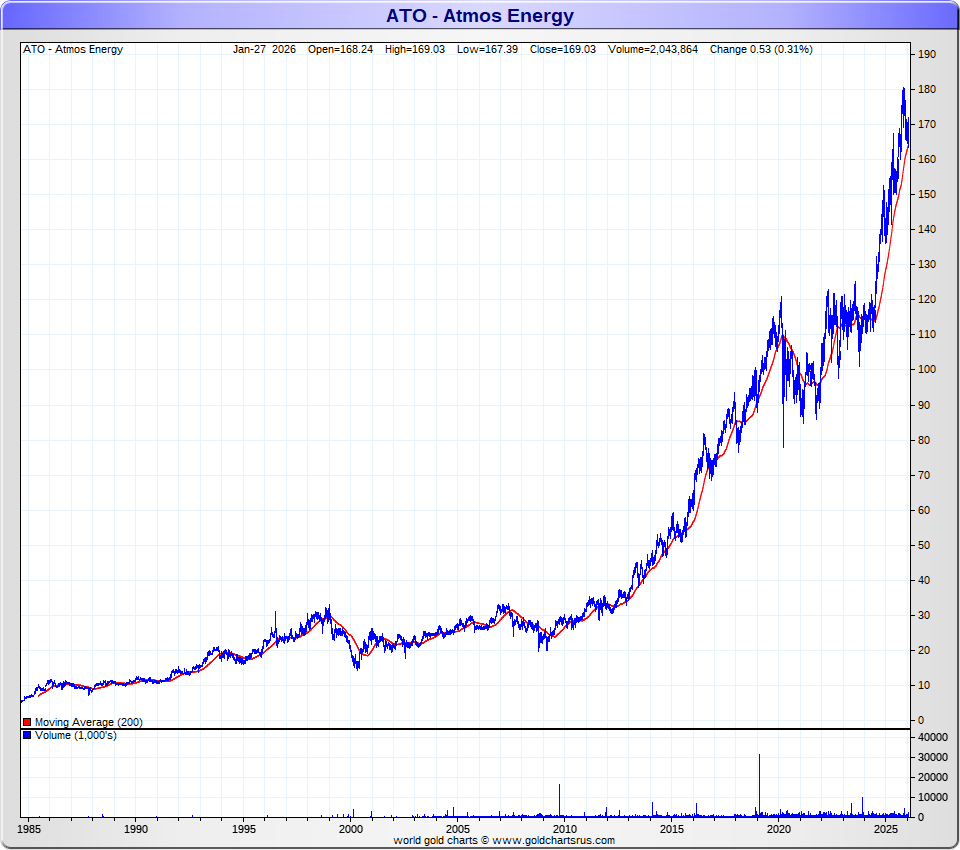This screenshot has height=850, width=960.
Task: Click the 10 price axis label
Action: 924,685
